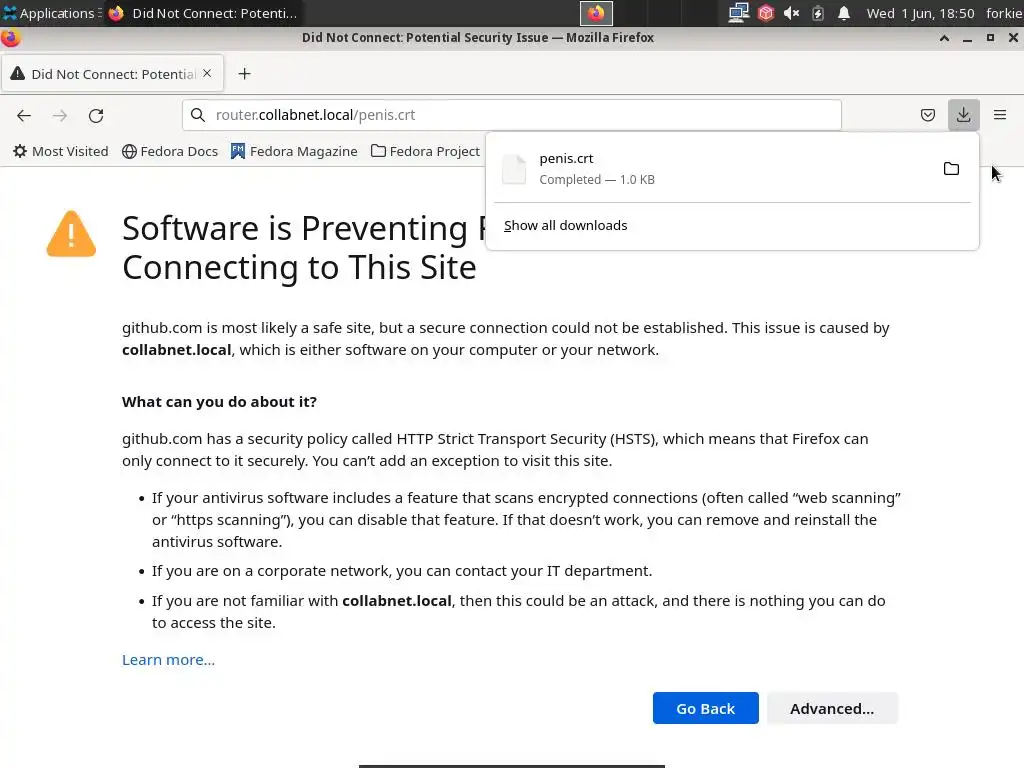Click the notification bell in system tray
This screenshot has width=1024, height=768.
click(844, 13)
